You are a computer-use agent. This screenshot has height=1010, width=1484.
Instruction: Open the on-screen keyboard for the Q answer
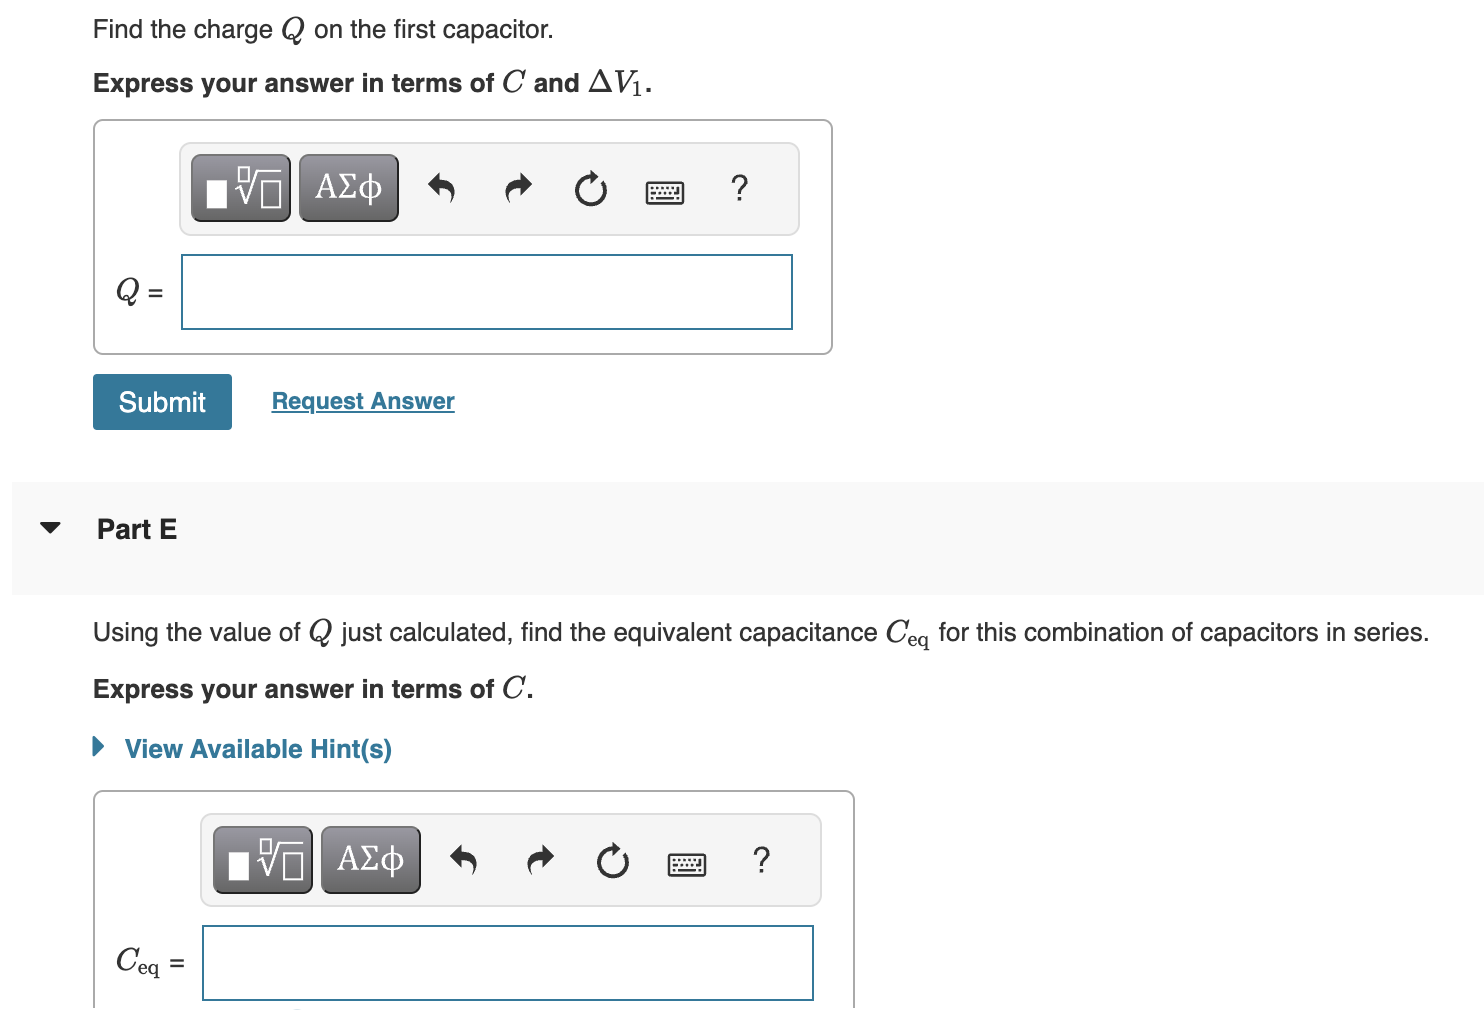pos(665,190)
